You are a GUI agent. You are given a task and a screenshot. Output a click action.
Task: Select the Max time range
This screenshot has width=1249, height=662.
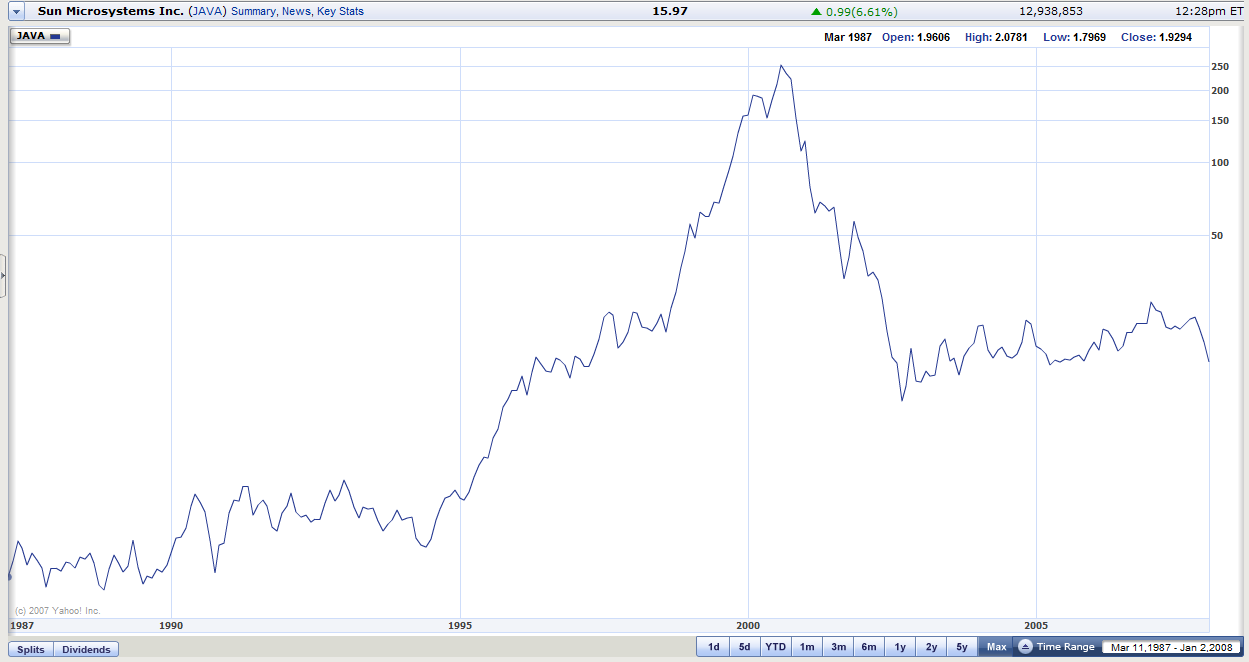pos(996,647)
